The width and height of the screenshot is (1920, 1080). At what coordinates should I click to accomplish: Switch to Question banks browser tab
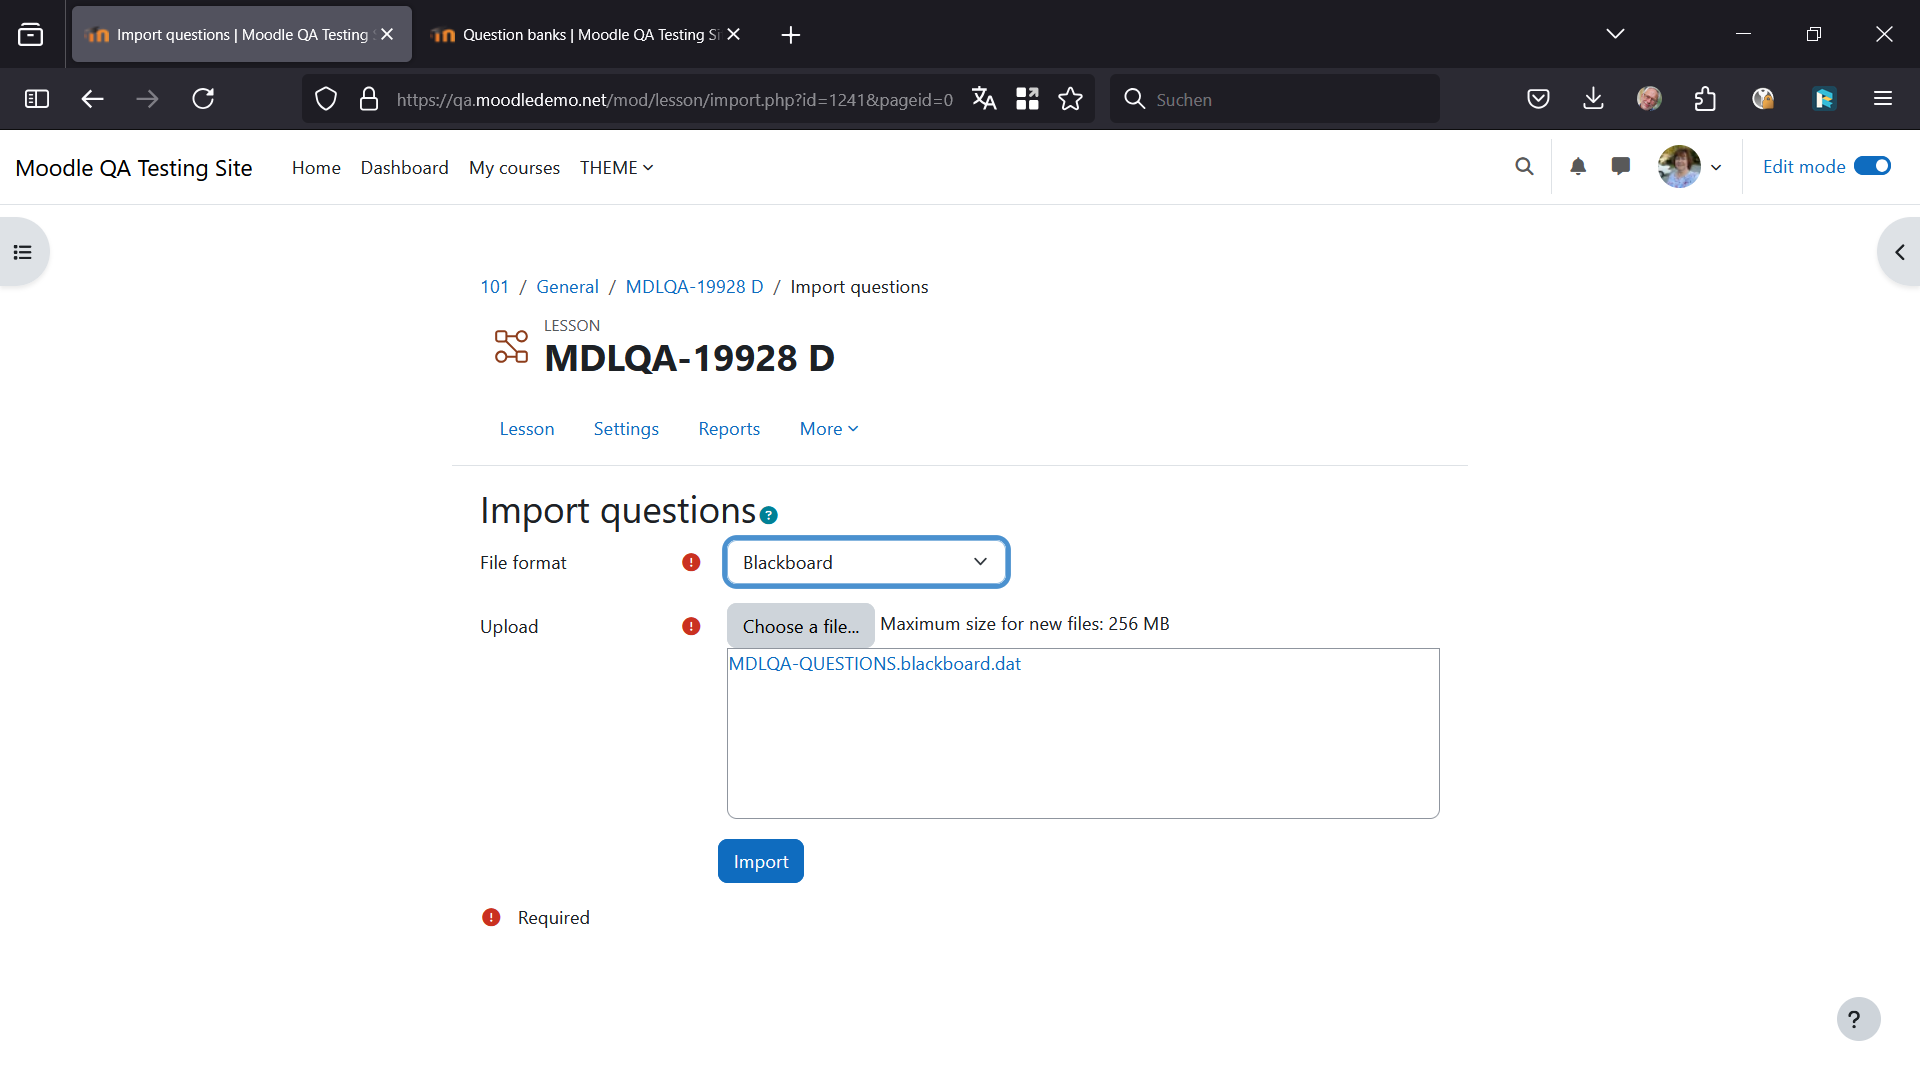(585, 35)
